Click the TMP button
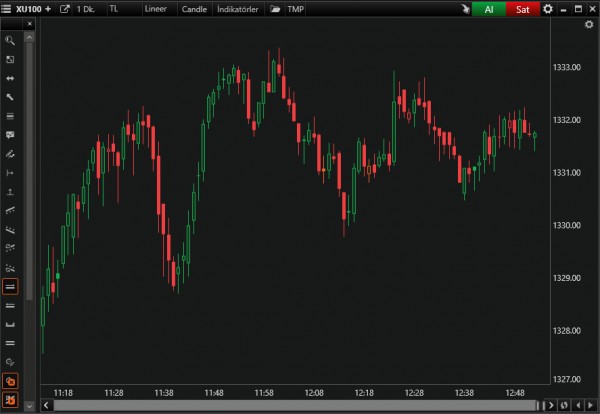Viewport: 600px width, 414px height. [296, 9]
